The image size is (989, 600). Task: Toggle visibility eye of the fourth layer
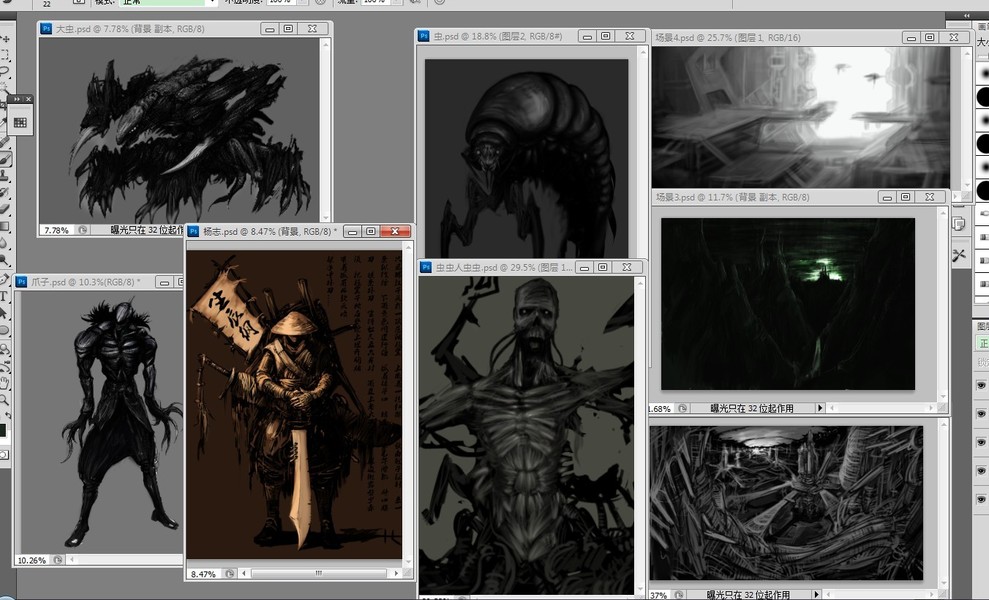click(x=981, y=471)
